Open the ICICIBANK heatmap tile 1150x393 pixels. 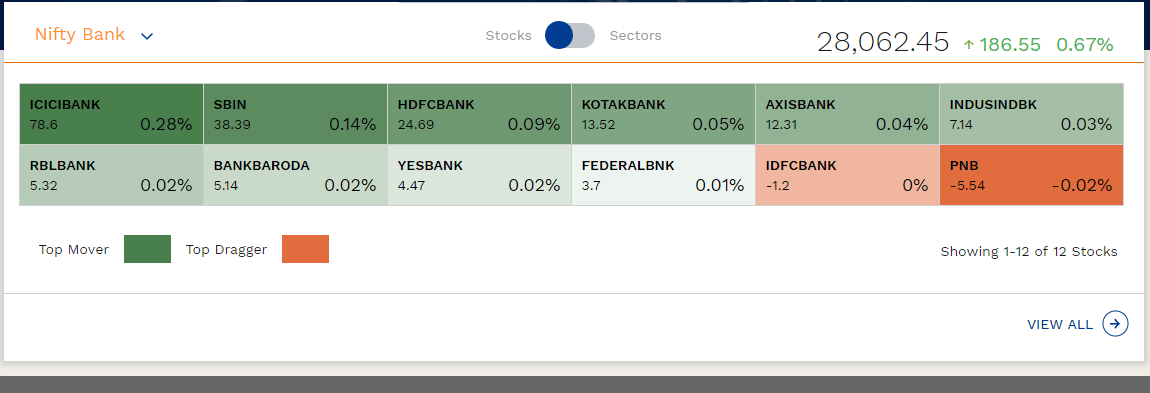111,114
